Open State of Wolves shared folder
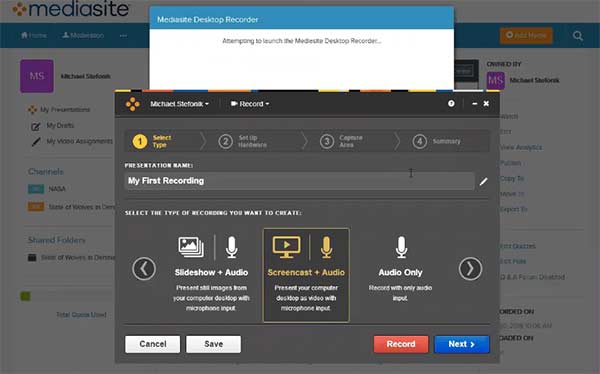 click(x=71, y=258)
